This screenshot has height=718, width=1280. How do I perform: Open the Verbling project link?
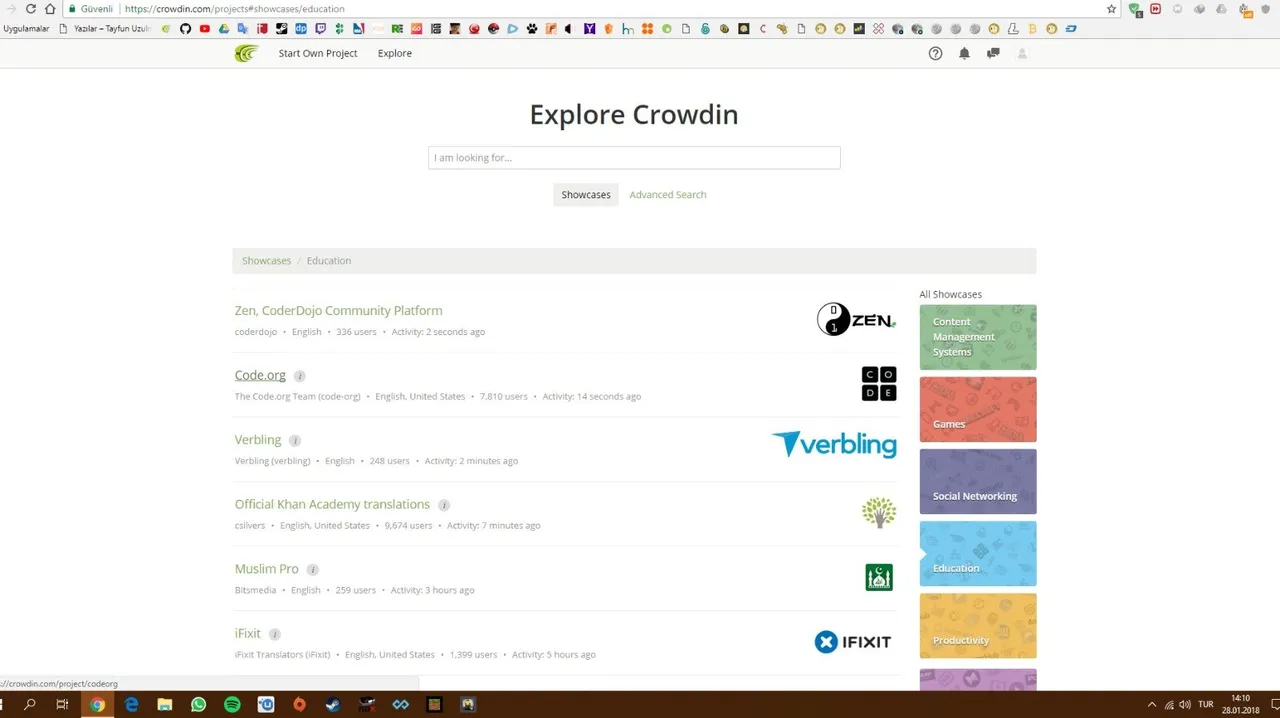pyautogui.click(x=258, y=440)
